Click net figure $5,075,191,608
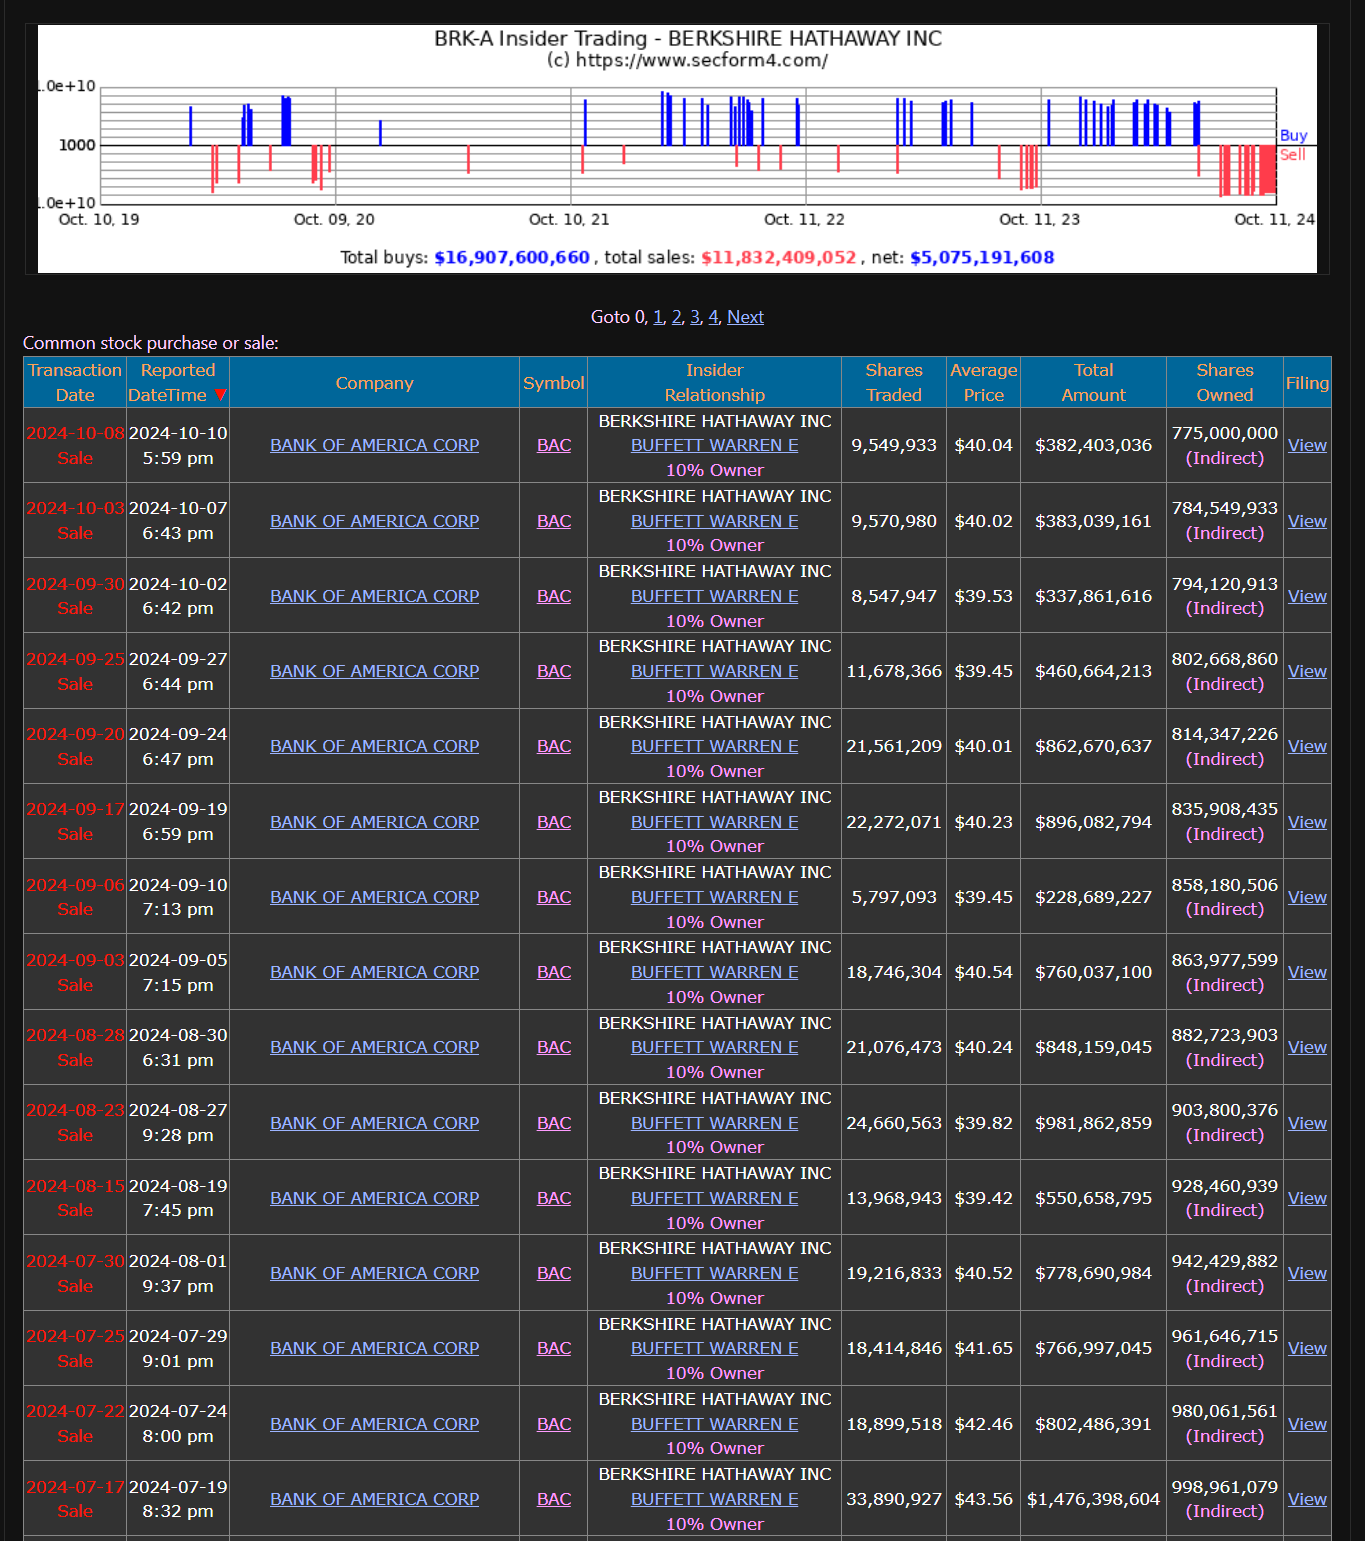Viewport: 1365px width, 1541px height. (x=982, y=257)
